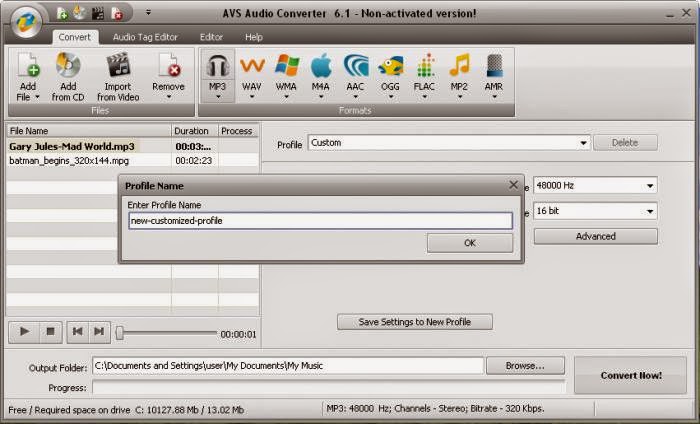Open the quick access toolbar customize arrow
This screenshot has width=700, height=424.
pos(148,12)
